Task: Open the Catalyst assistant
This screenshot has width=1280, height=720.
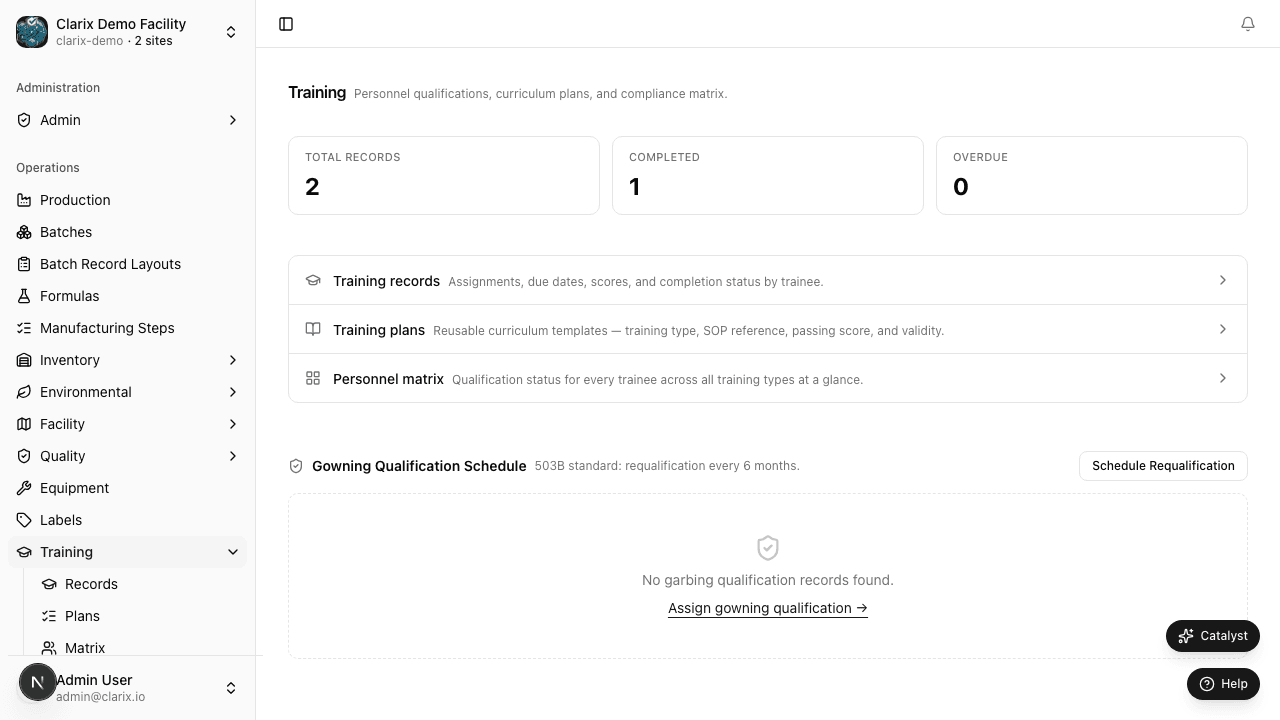Action: pyautogui.click(x=1213, y=636)
